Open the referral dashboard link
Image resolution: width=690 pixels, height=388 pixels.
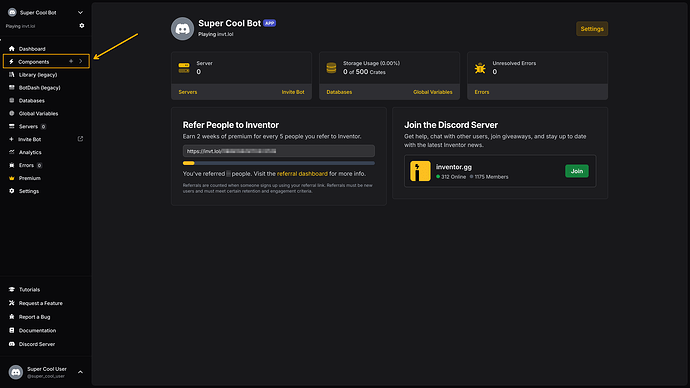pos(302,174)
